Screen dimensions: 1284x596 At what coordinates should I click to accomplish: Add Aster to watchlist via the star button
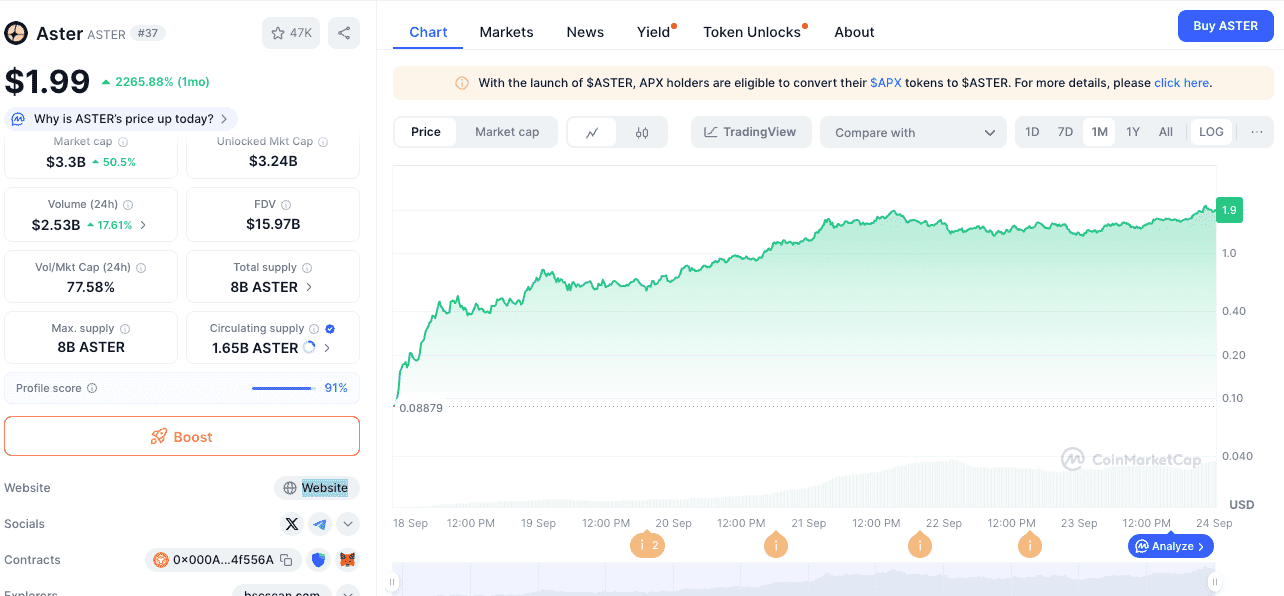coord(291,33)
